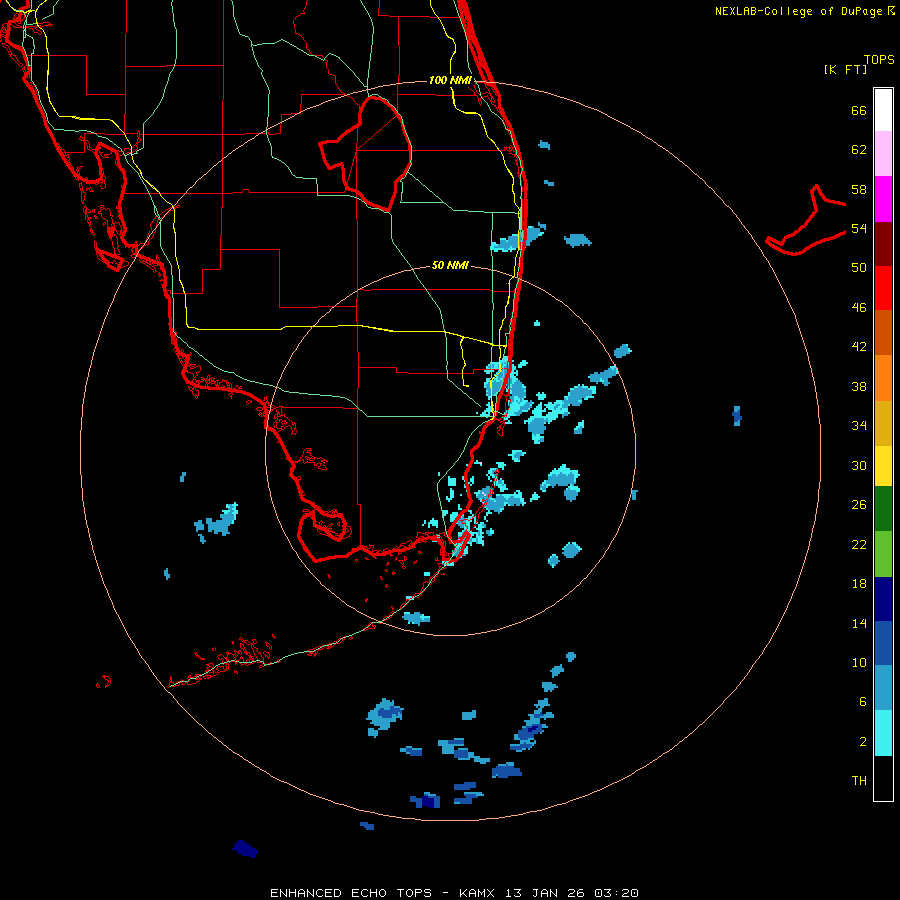The width and height of the screenshot is (900, 900).
Task: Click the 62 legend value
Action: pyautogui.click(x=859, y=150)
